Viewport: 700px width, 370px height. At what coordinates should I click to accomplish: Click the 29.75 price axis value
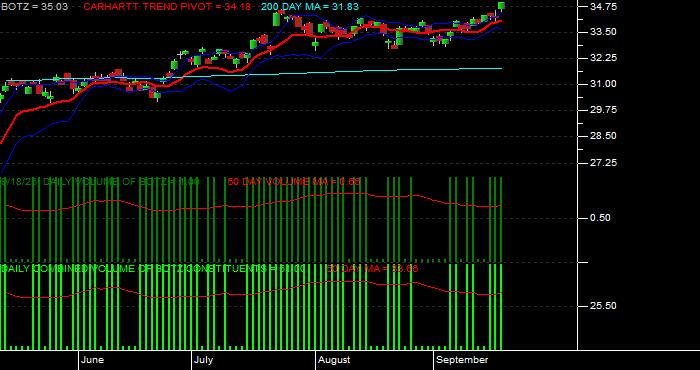tap(603, 110)
